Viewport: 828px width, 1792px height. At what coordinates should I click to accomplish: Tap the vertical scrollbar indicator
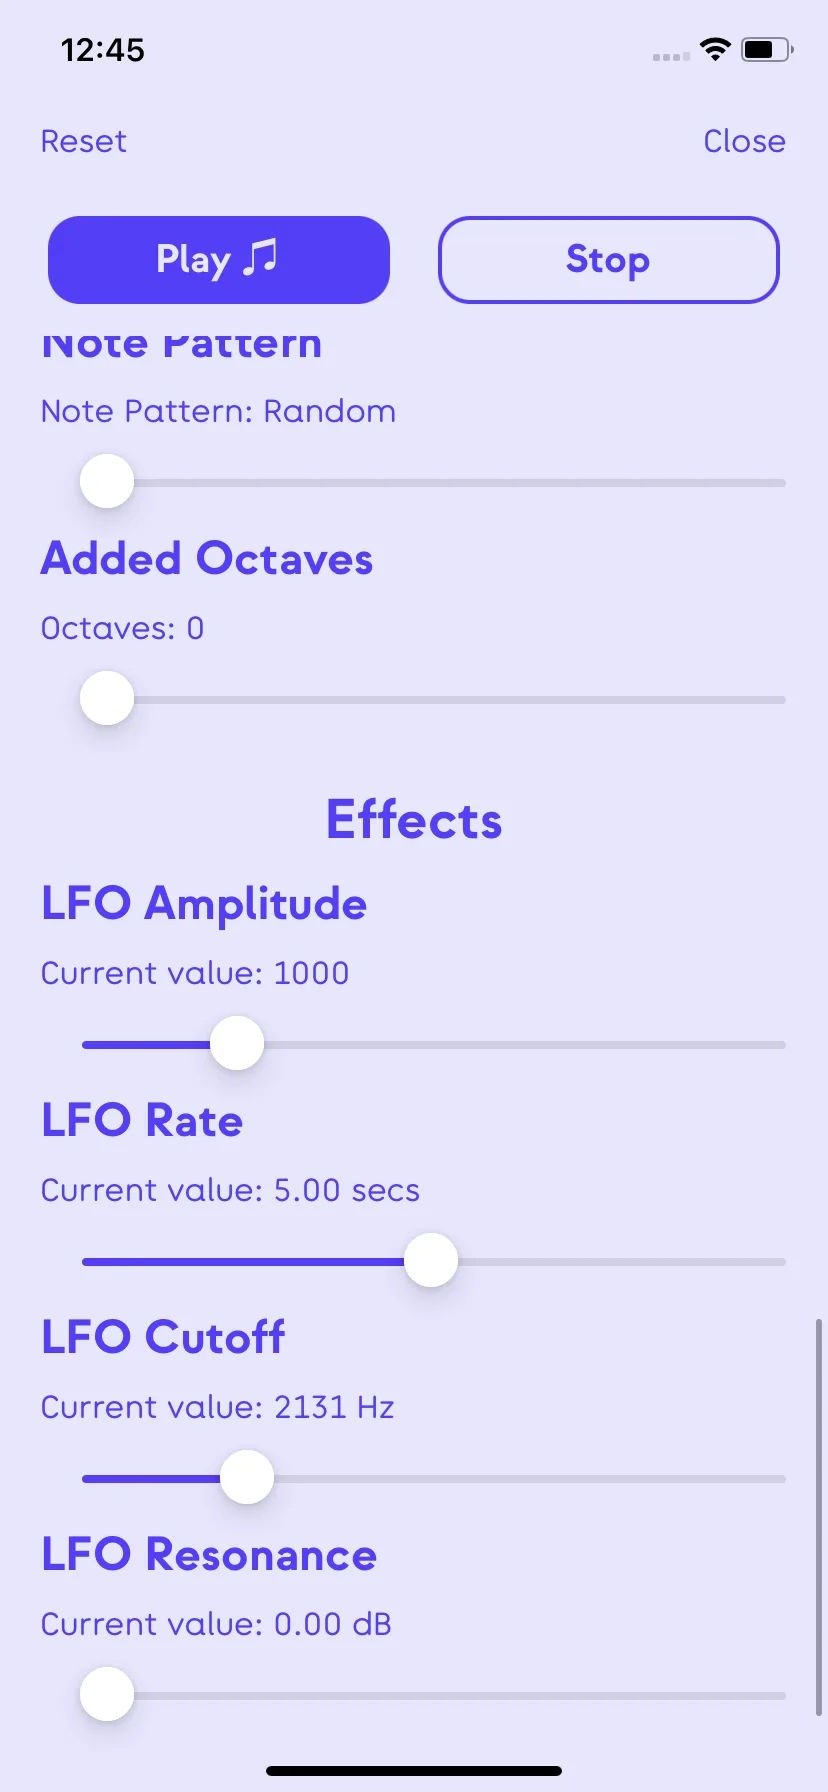click(819, 1517)
